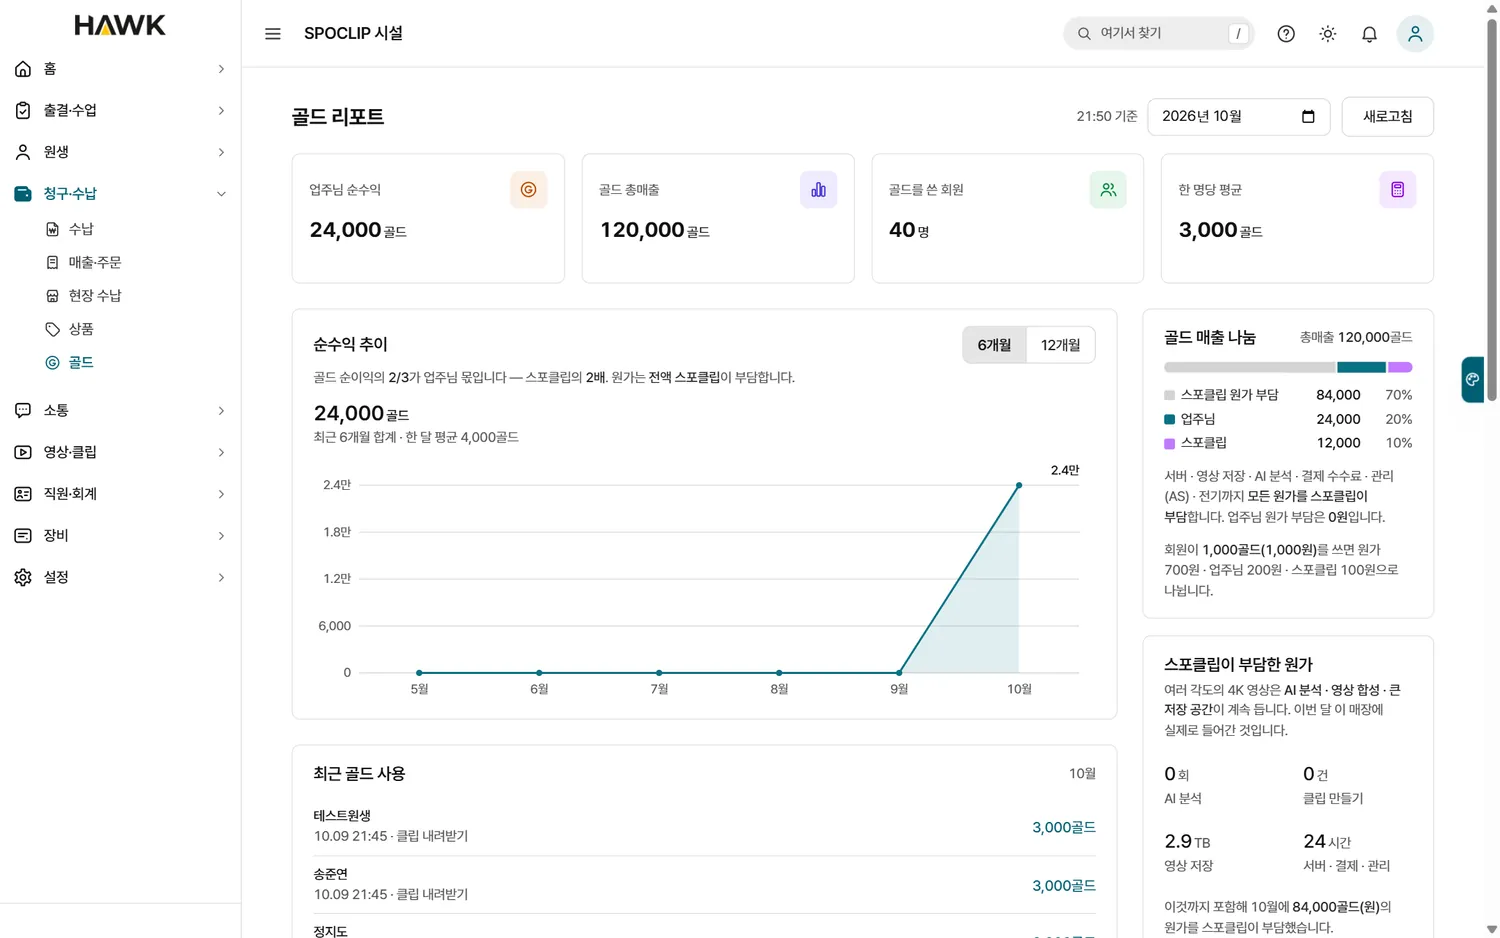Image resolution: width=1500 pixels, height=938 pixels.
Task: Open the user profile avatar
Action: [x=1415, y=34]
